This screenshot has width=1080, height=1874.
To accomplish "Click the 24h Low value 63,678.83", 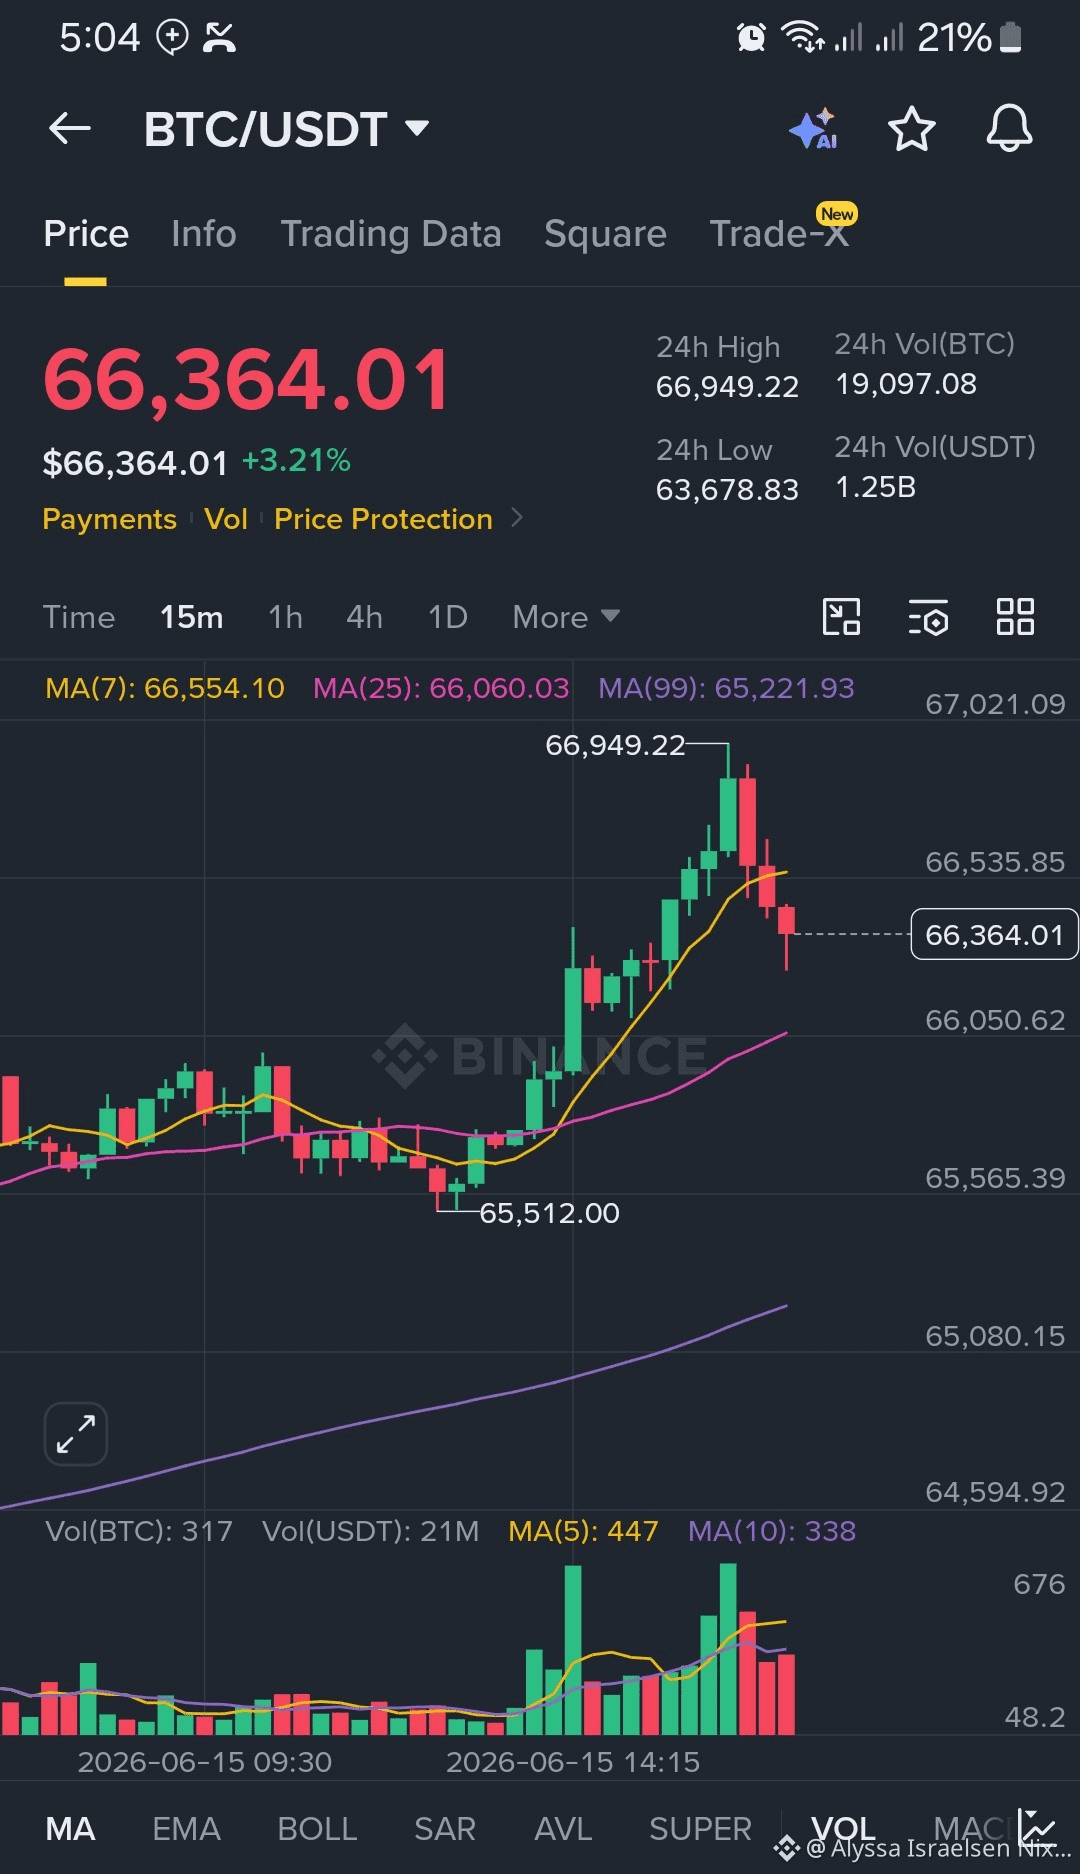I will pos(727,490).
